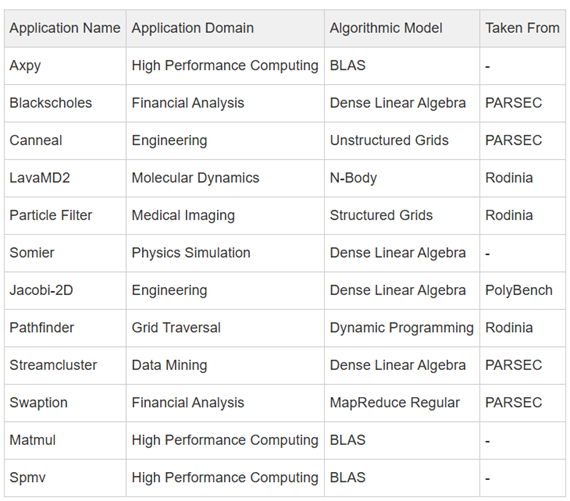Click the Medical Imaging cell

click(x=183, y=216)
